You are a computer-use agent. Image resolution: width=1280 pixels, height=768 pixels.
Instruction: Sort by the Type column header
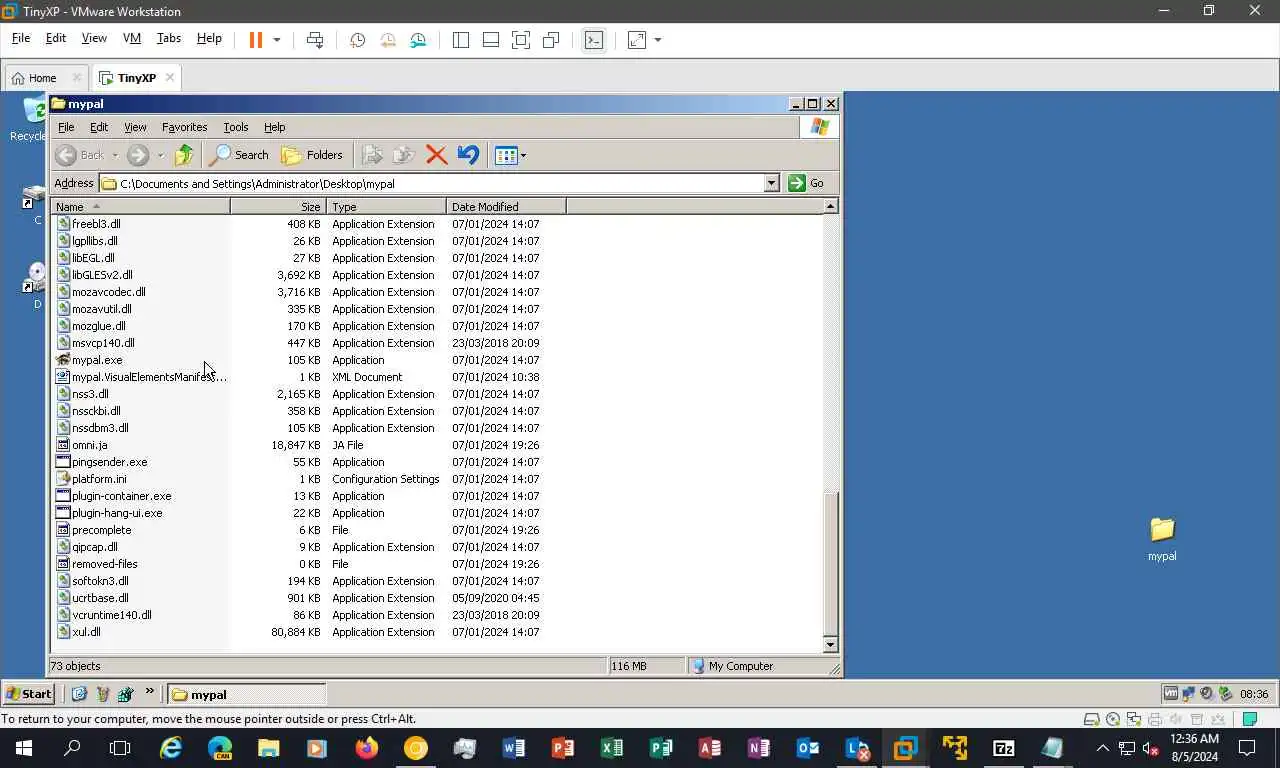(386, 206)
